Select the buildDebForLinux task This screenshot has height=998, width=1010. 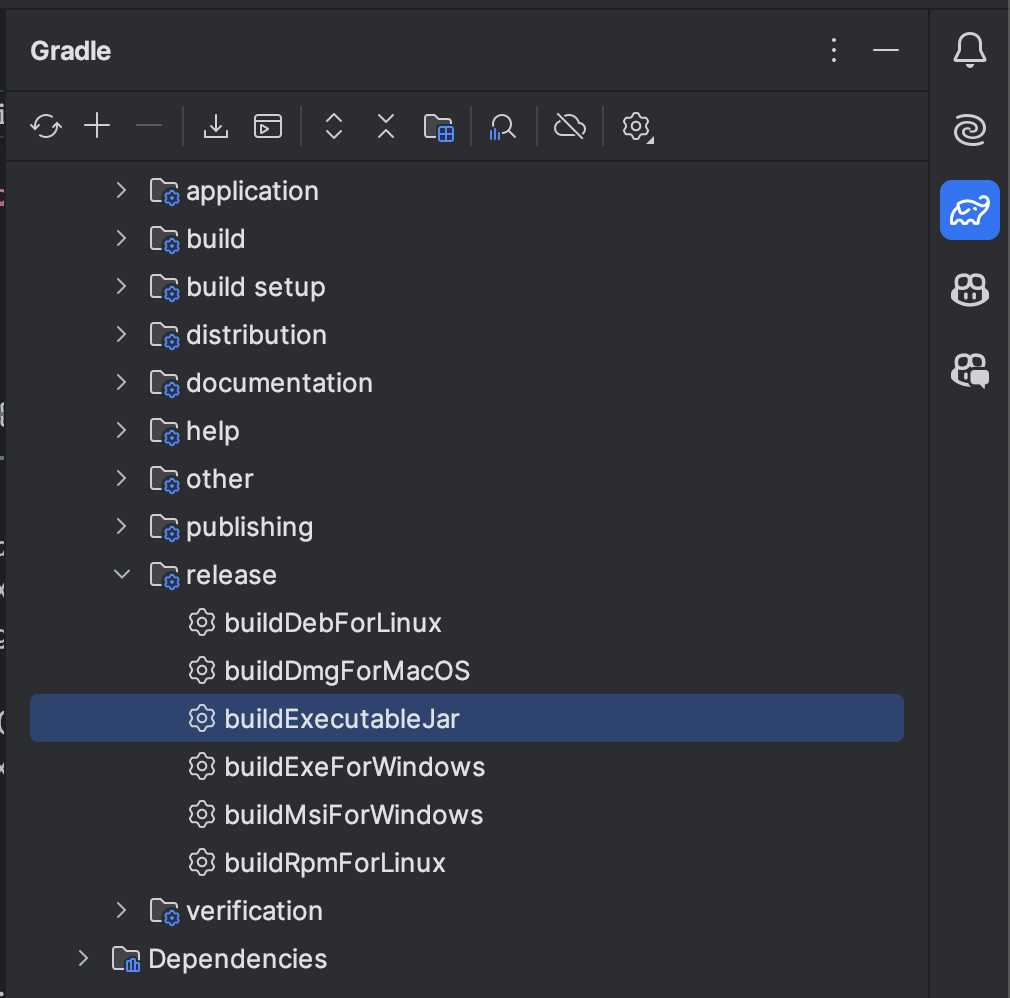[x=332, y=623]
